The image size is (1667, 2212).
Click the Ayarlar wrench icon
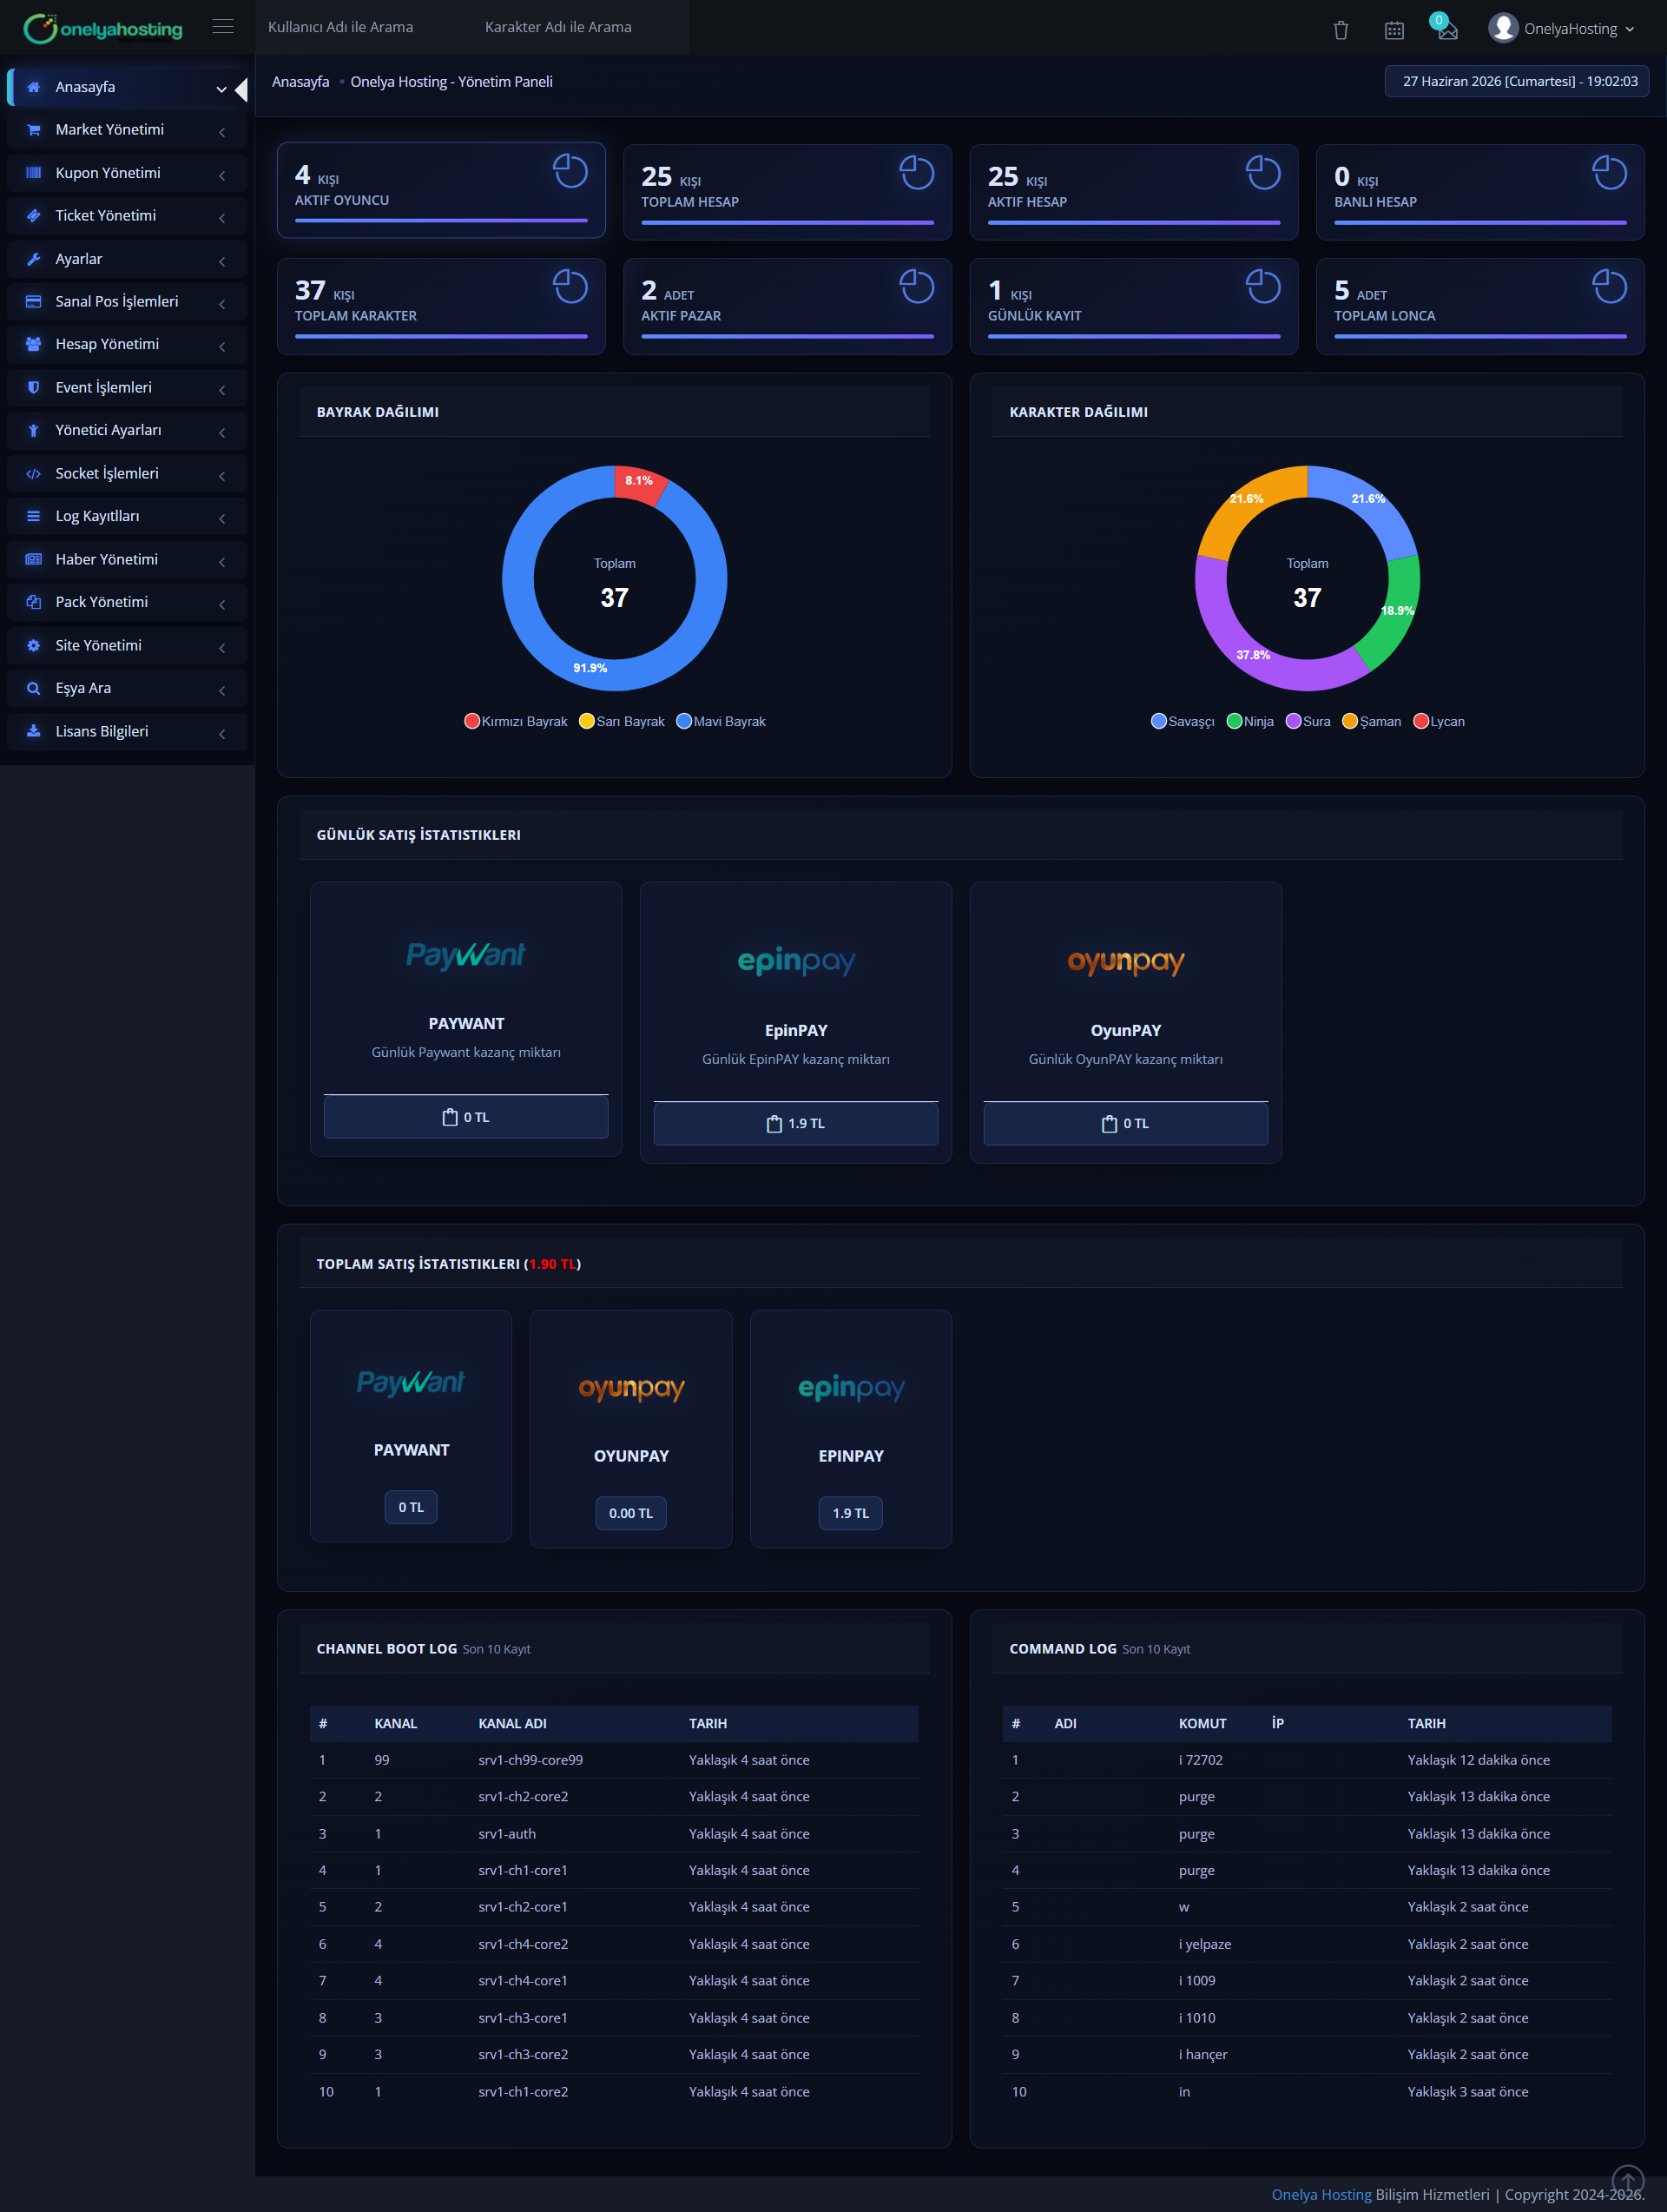(x=34, y=259)
